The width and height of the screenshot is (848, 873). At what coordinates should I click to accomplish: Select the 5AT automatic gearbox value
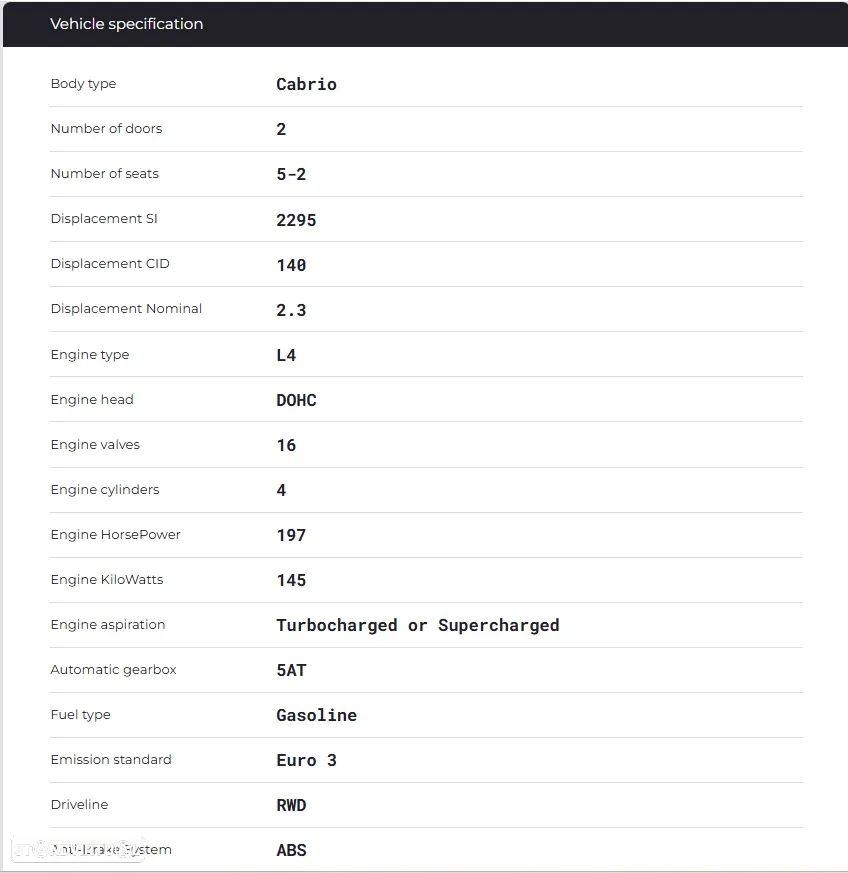(x=291, y=670)
